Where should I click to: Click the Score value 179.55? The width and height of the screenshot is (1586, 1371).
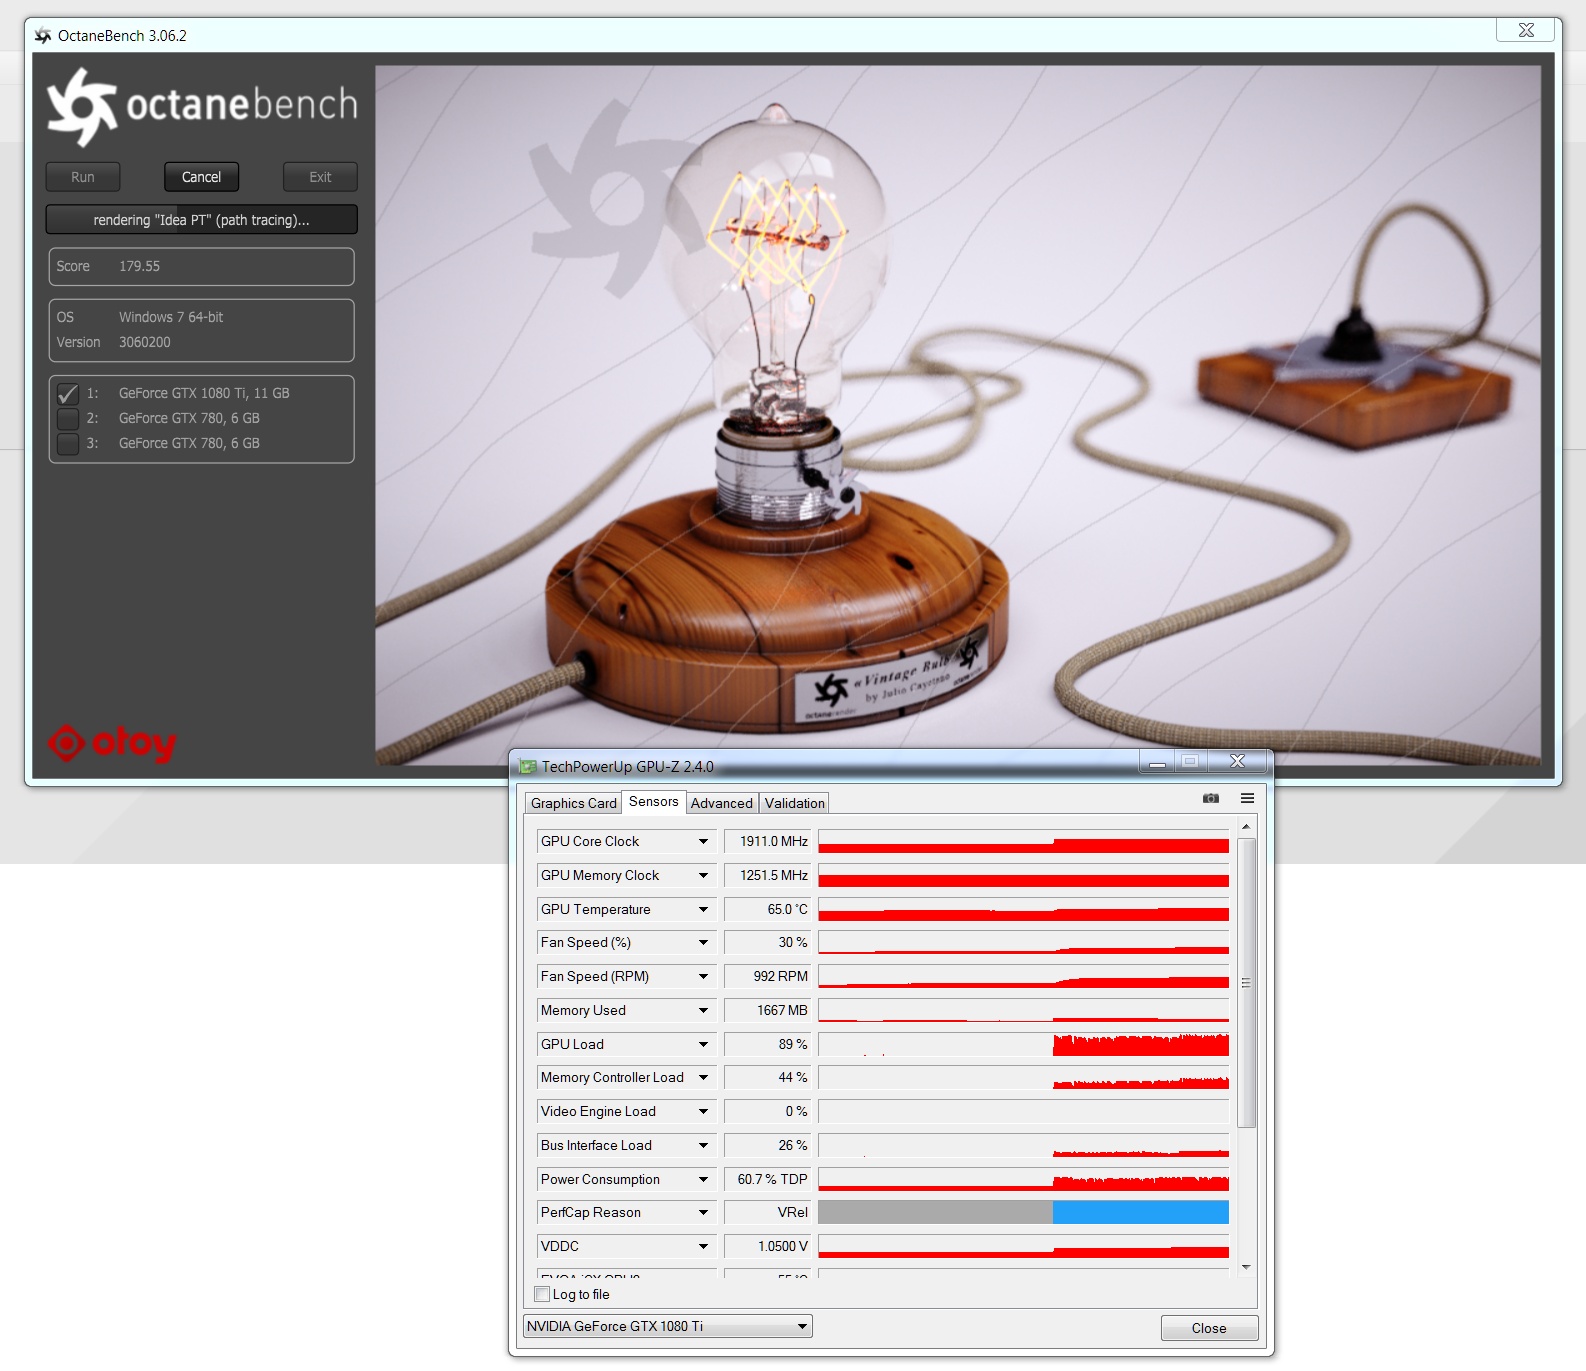point(139,267)
